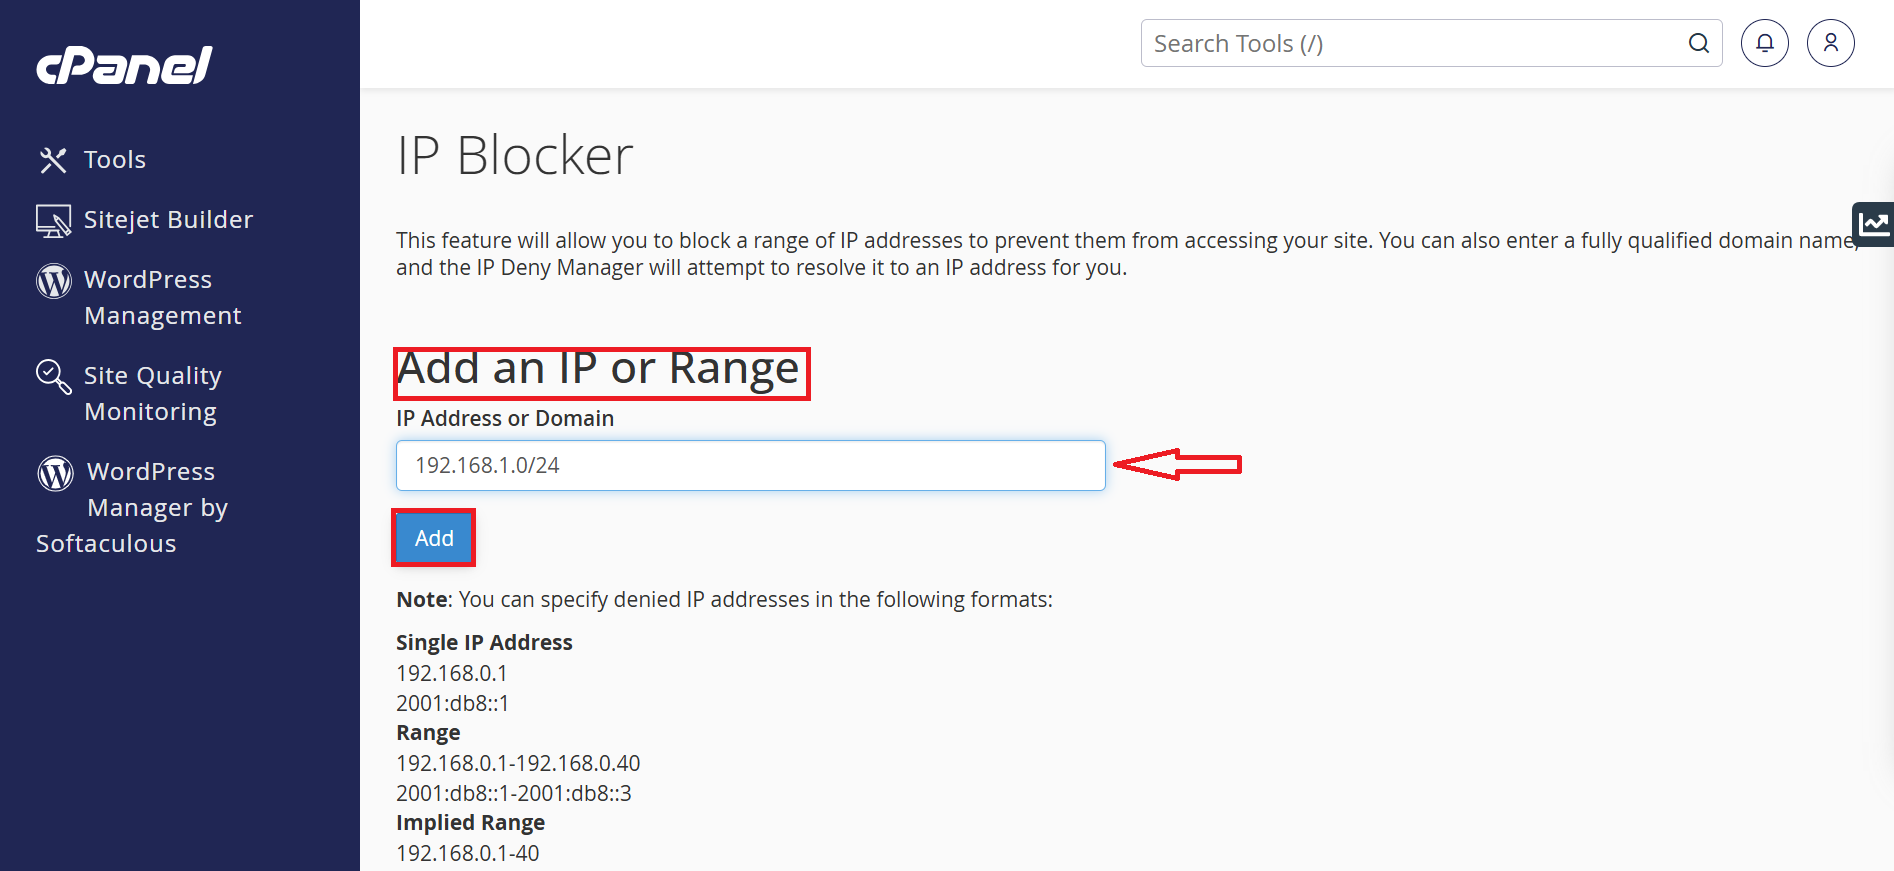This screenshot has height=871, width=1894.
Task: Click the WordPress Manager by Softaculous icon
Action: pyautogui.click(x=56, y=473)
